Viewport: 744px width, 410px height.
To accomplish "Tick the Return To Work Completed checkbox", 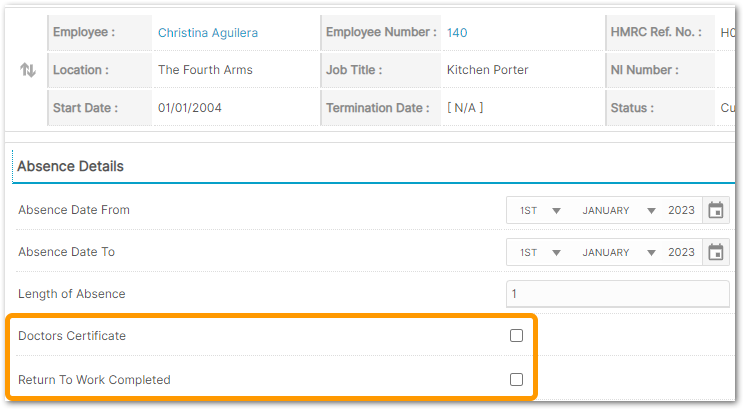I will [516, 379].
